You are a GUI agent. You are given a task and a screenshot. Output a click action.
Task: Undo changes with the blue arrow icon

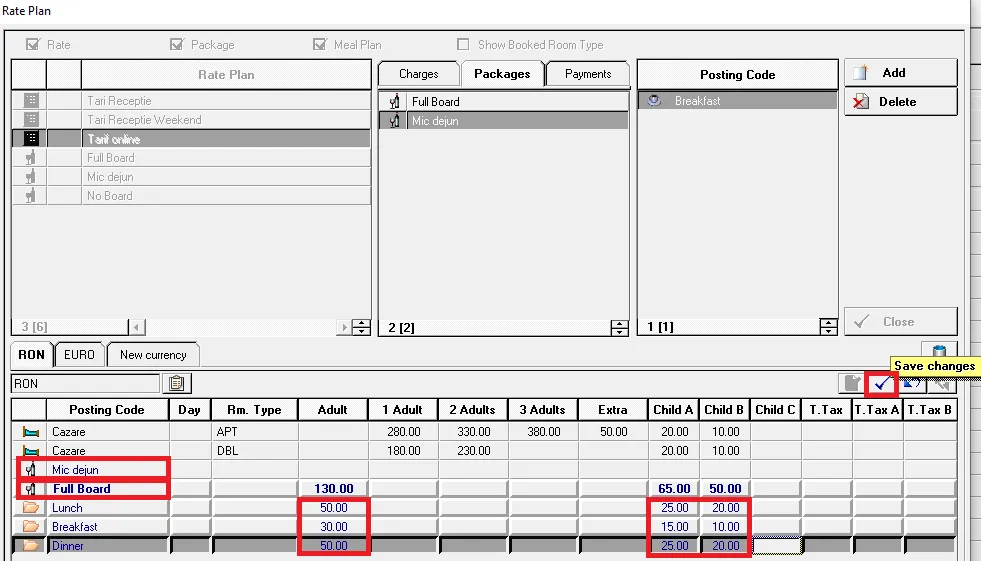(x=912, y=383)
